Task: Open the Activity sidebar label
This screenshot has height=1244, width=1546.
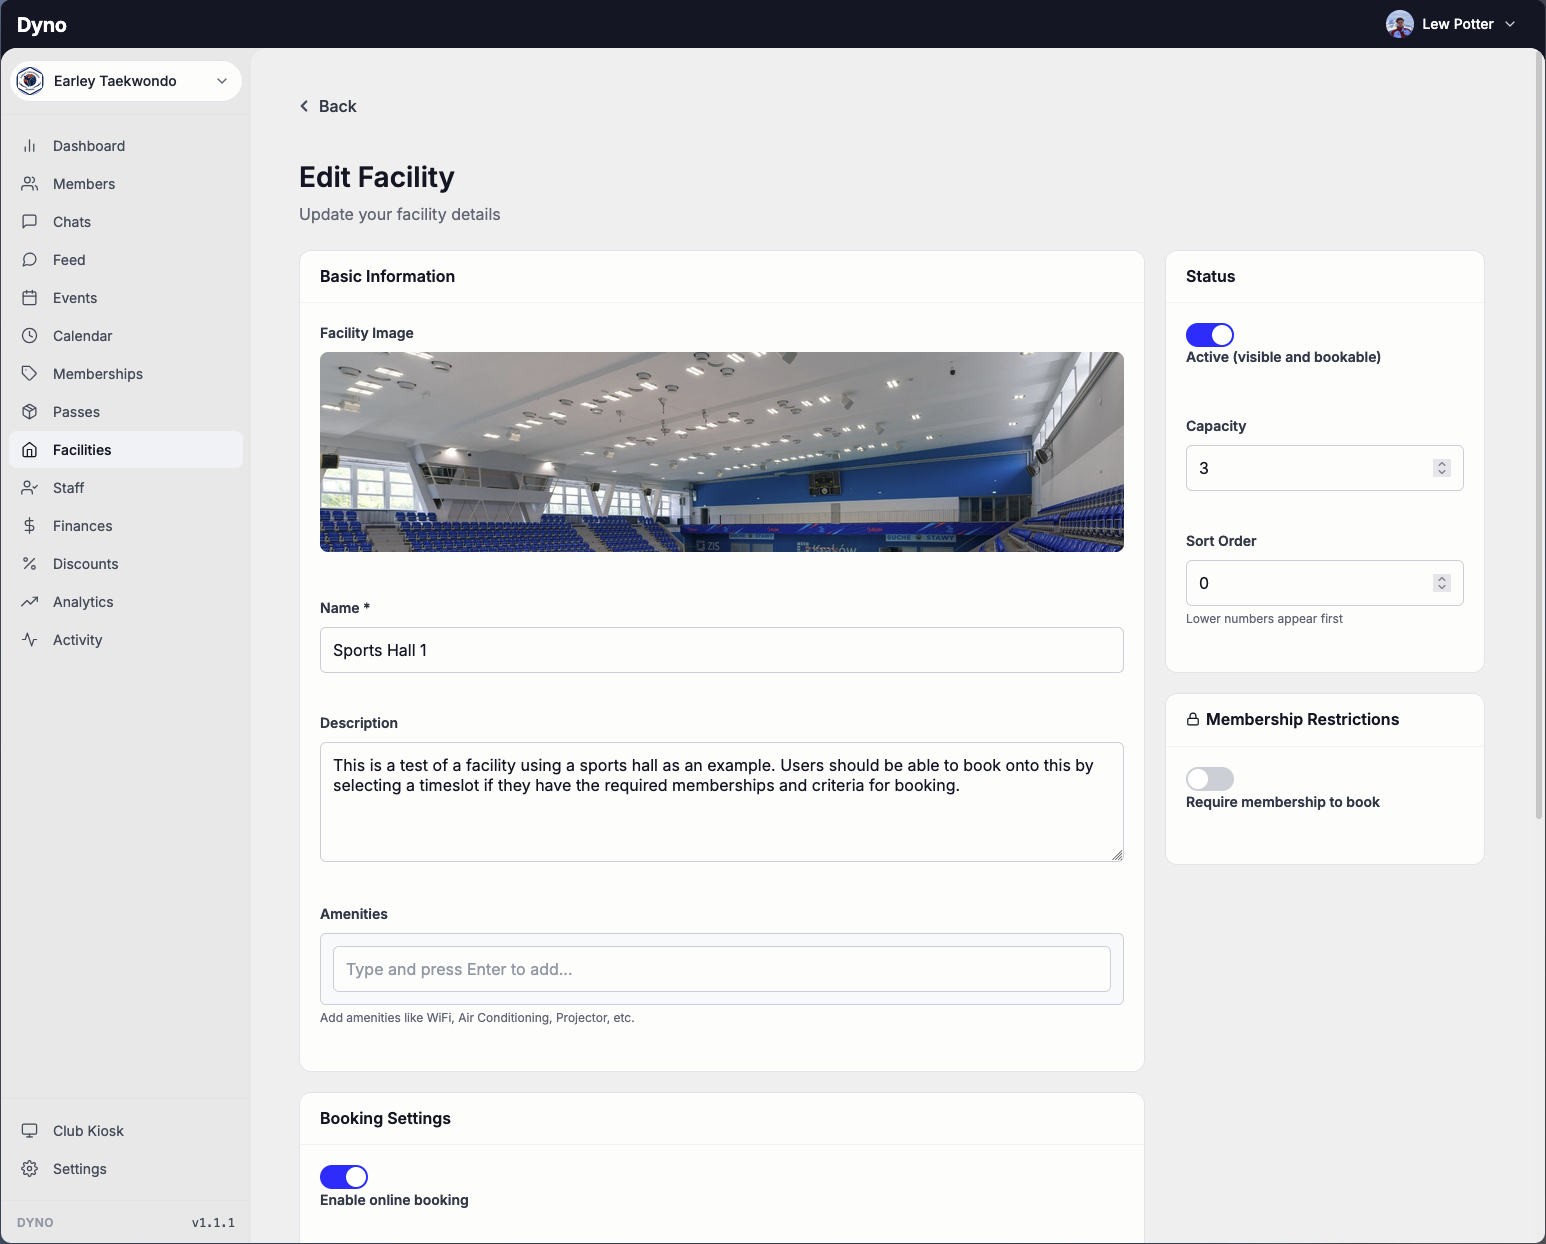Action: pyautogui.click(x=78, y=640)
